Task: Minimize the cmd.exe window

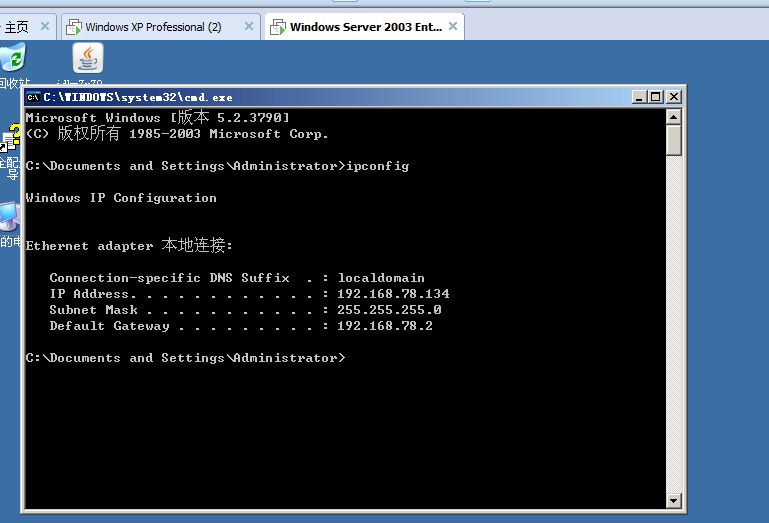Action: [x=639, y=97]
